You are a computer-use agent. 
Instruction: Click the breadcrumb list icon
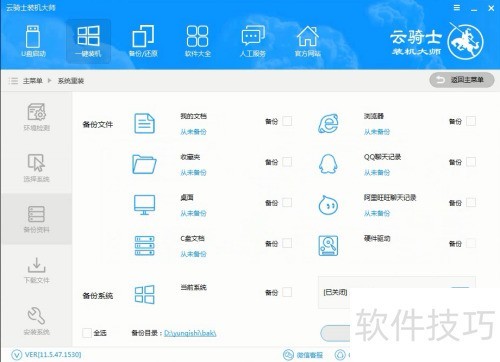[x=13, y=81]
